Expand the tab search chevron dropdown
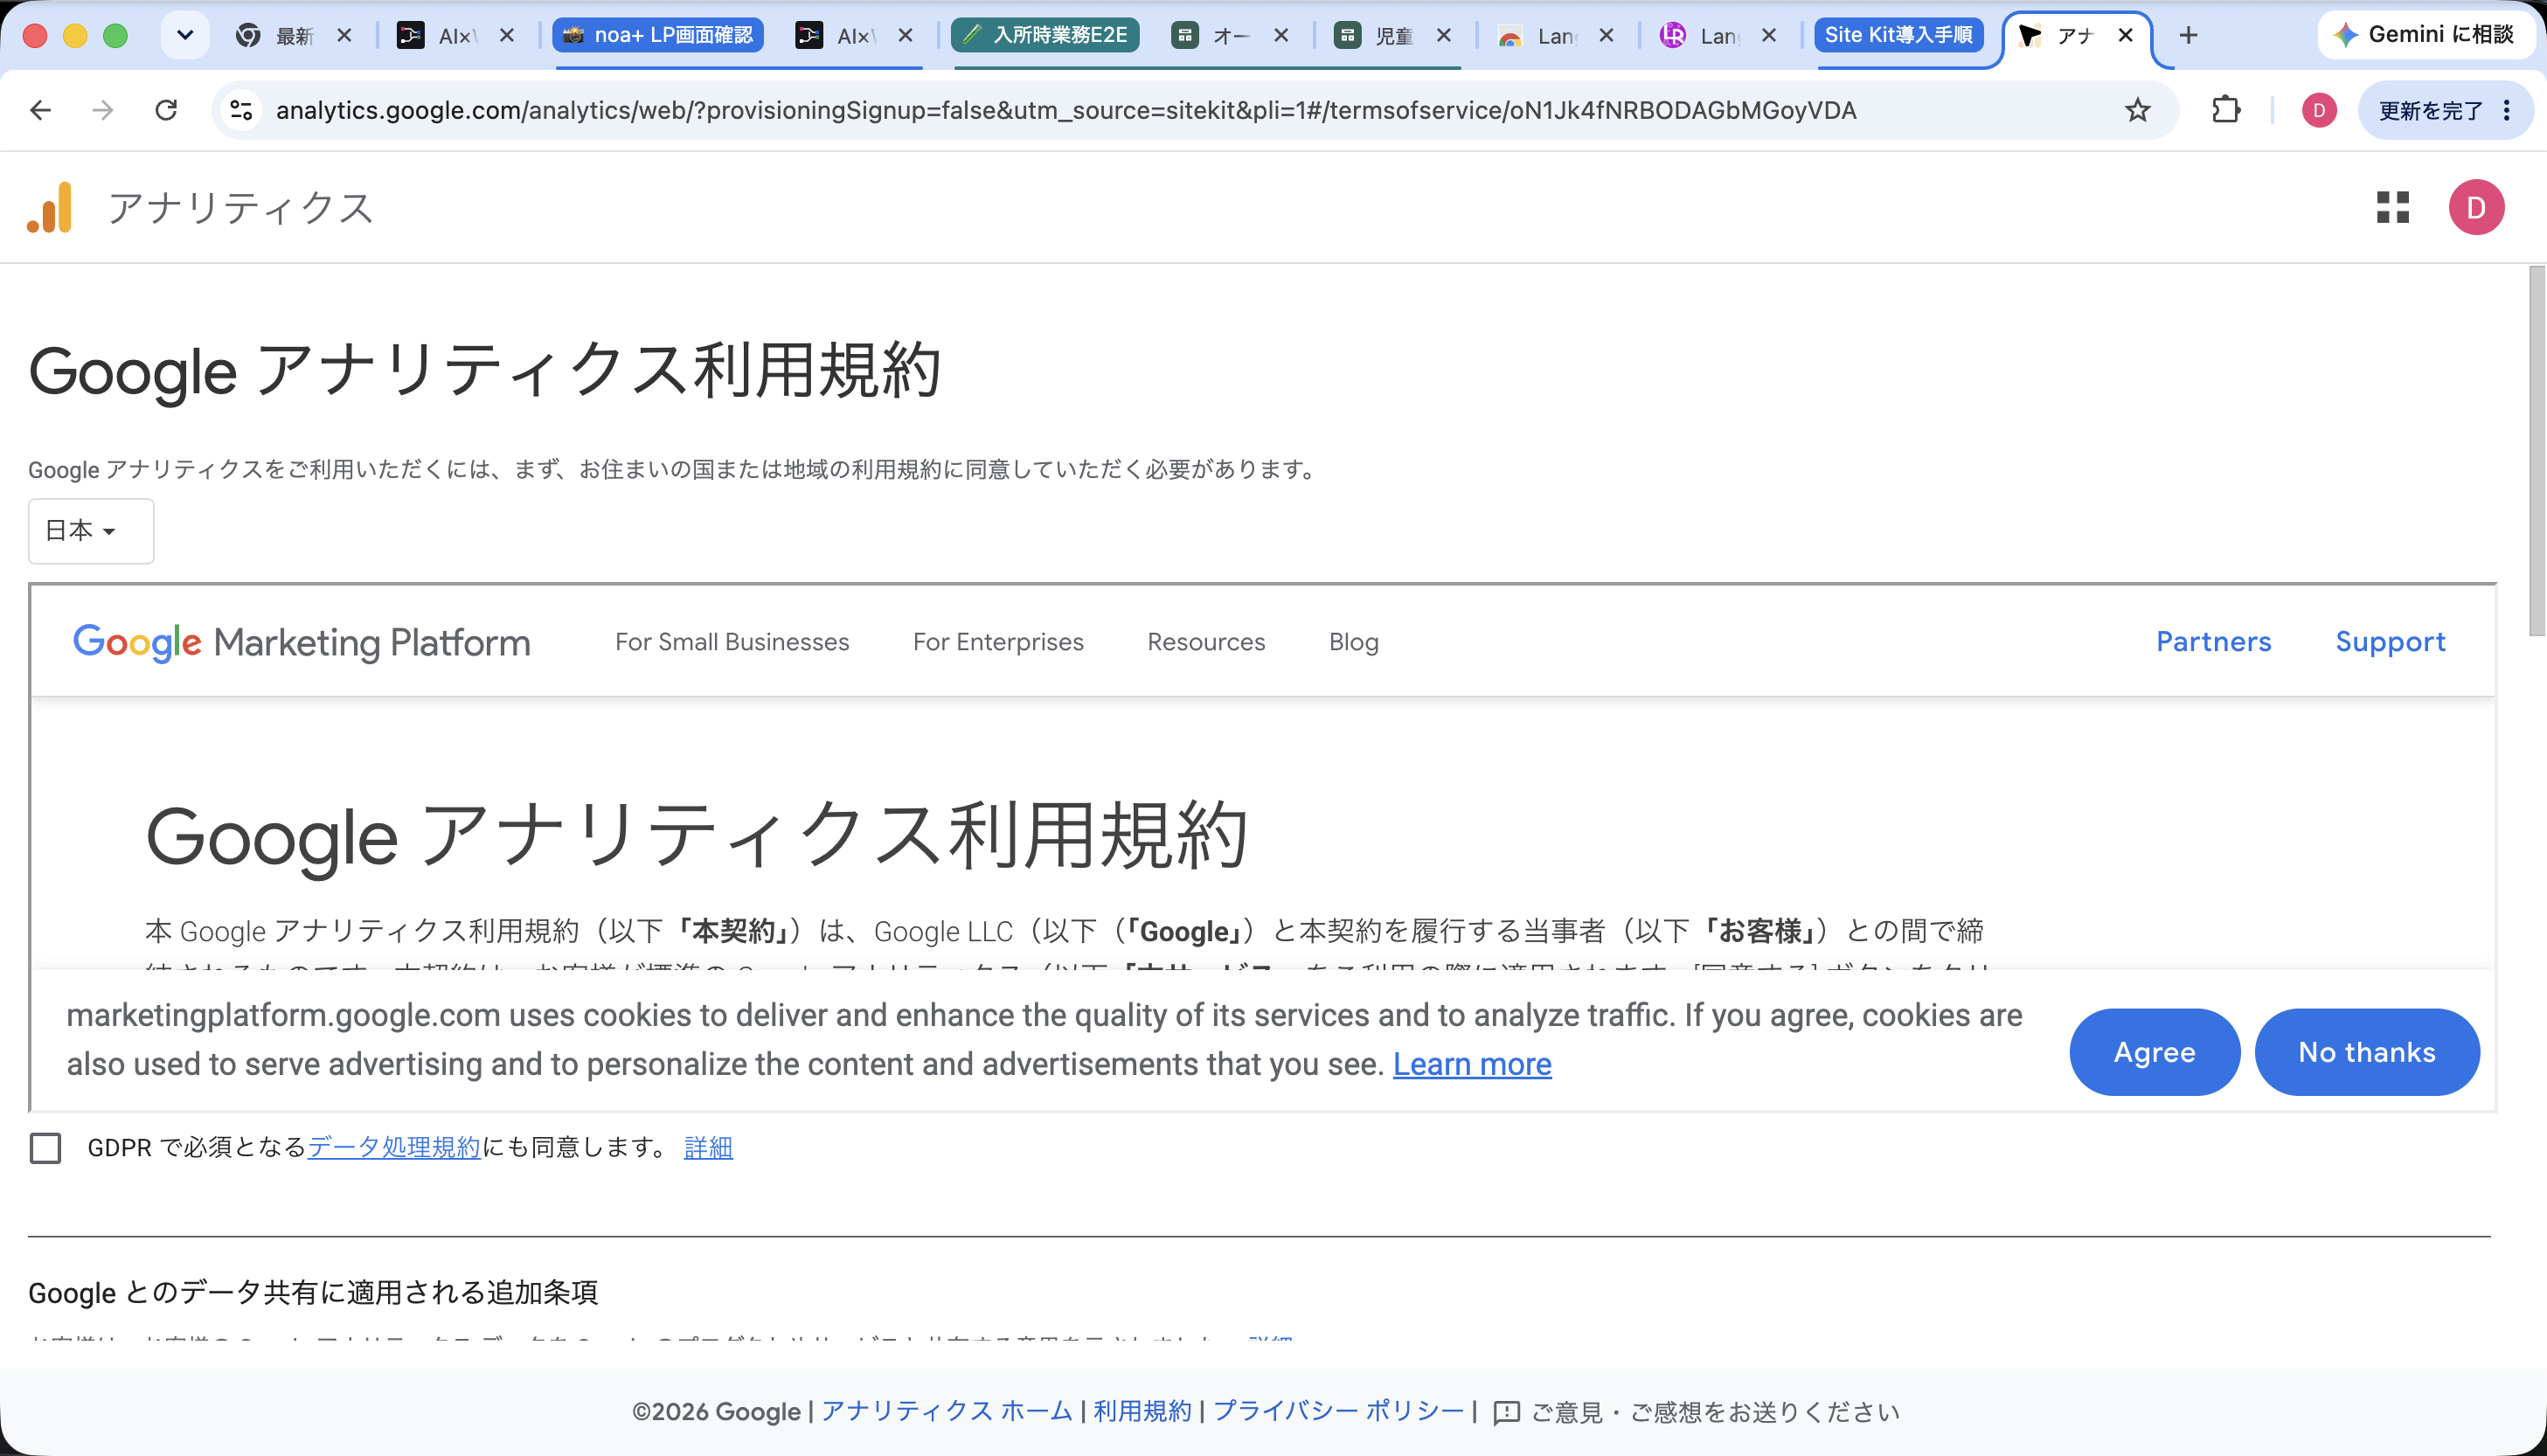 (x=185, y=36)
